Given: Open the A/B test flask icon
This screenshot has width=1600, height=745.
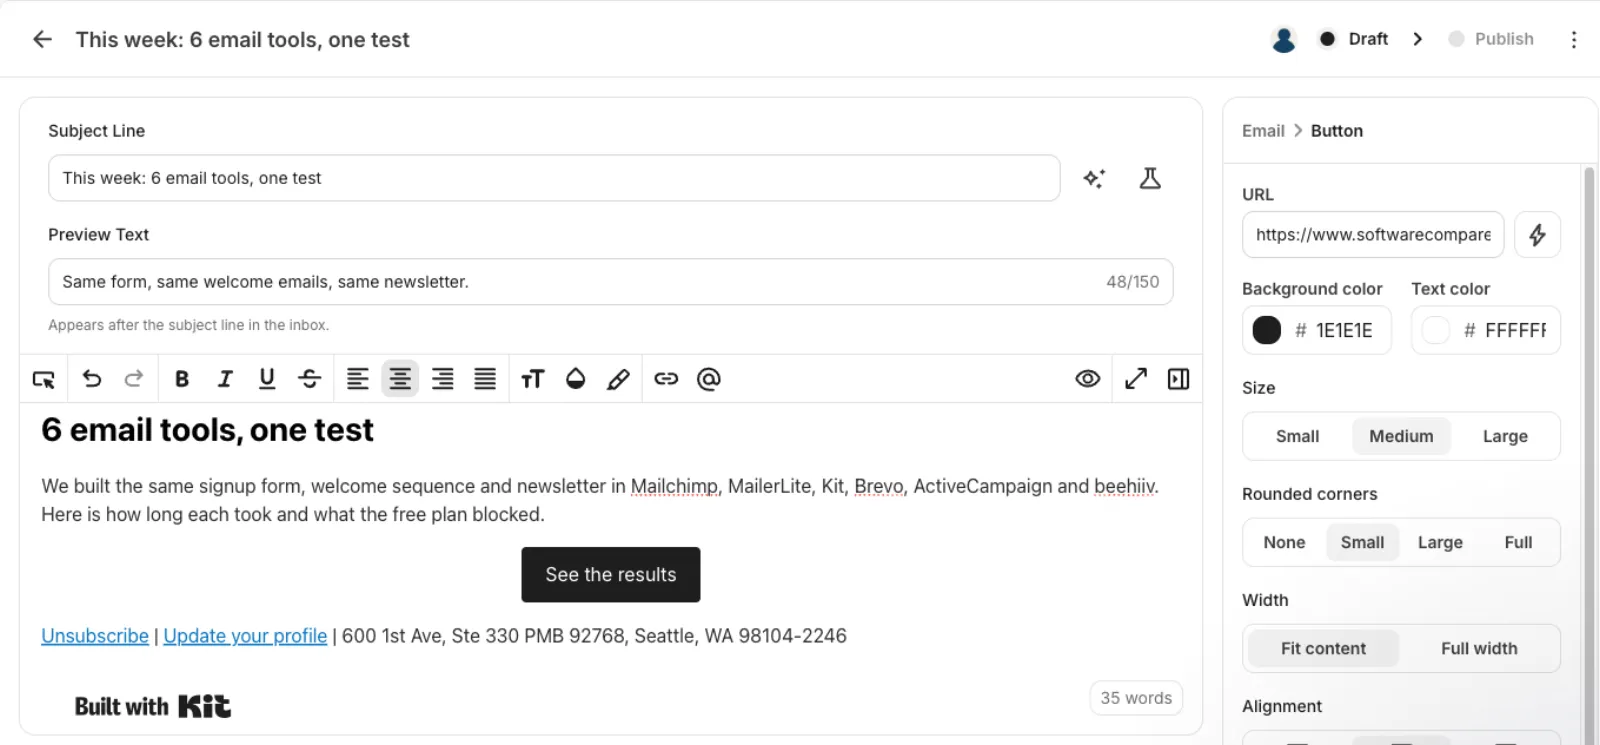Looking at the screenshot, I should (1150, 178).
